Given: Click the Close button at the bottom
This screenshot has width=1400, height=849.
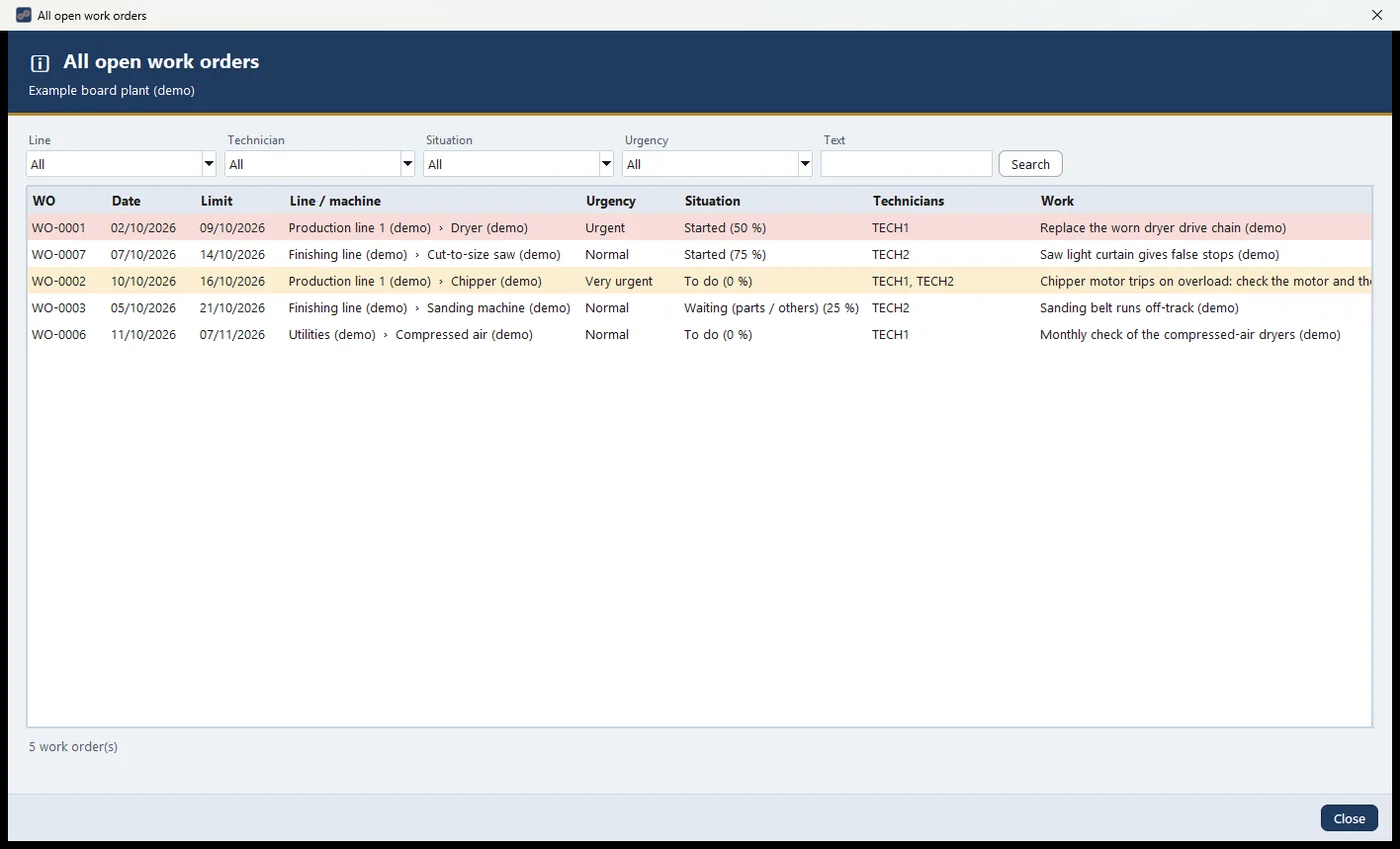Looking at the screenshot, I should tap(1349, 818).
